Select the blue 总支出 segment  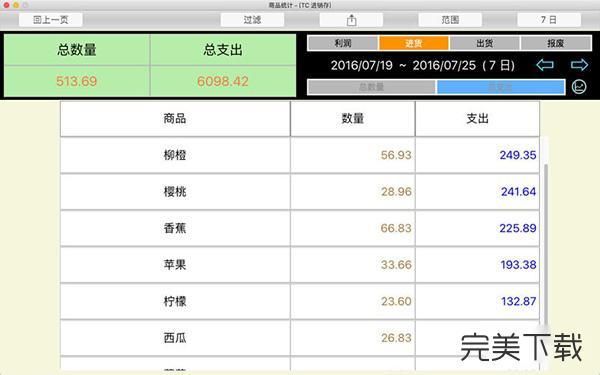(x=501, y=87)
